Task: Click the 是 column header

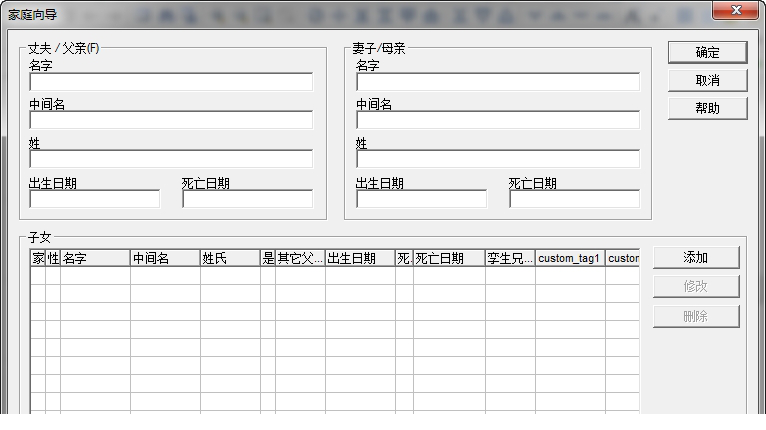Action: pyautogui.click(x=268, y=258)
